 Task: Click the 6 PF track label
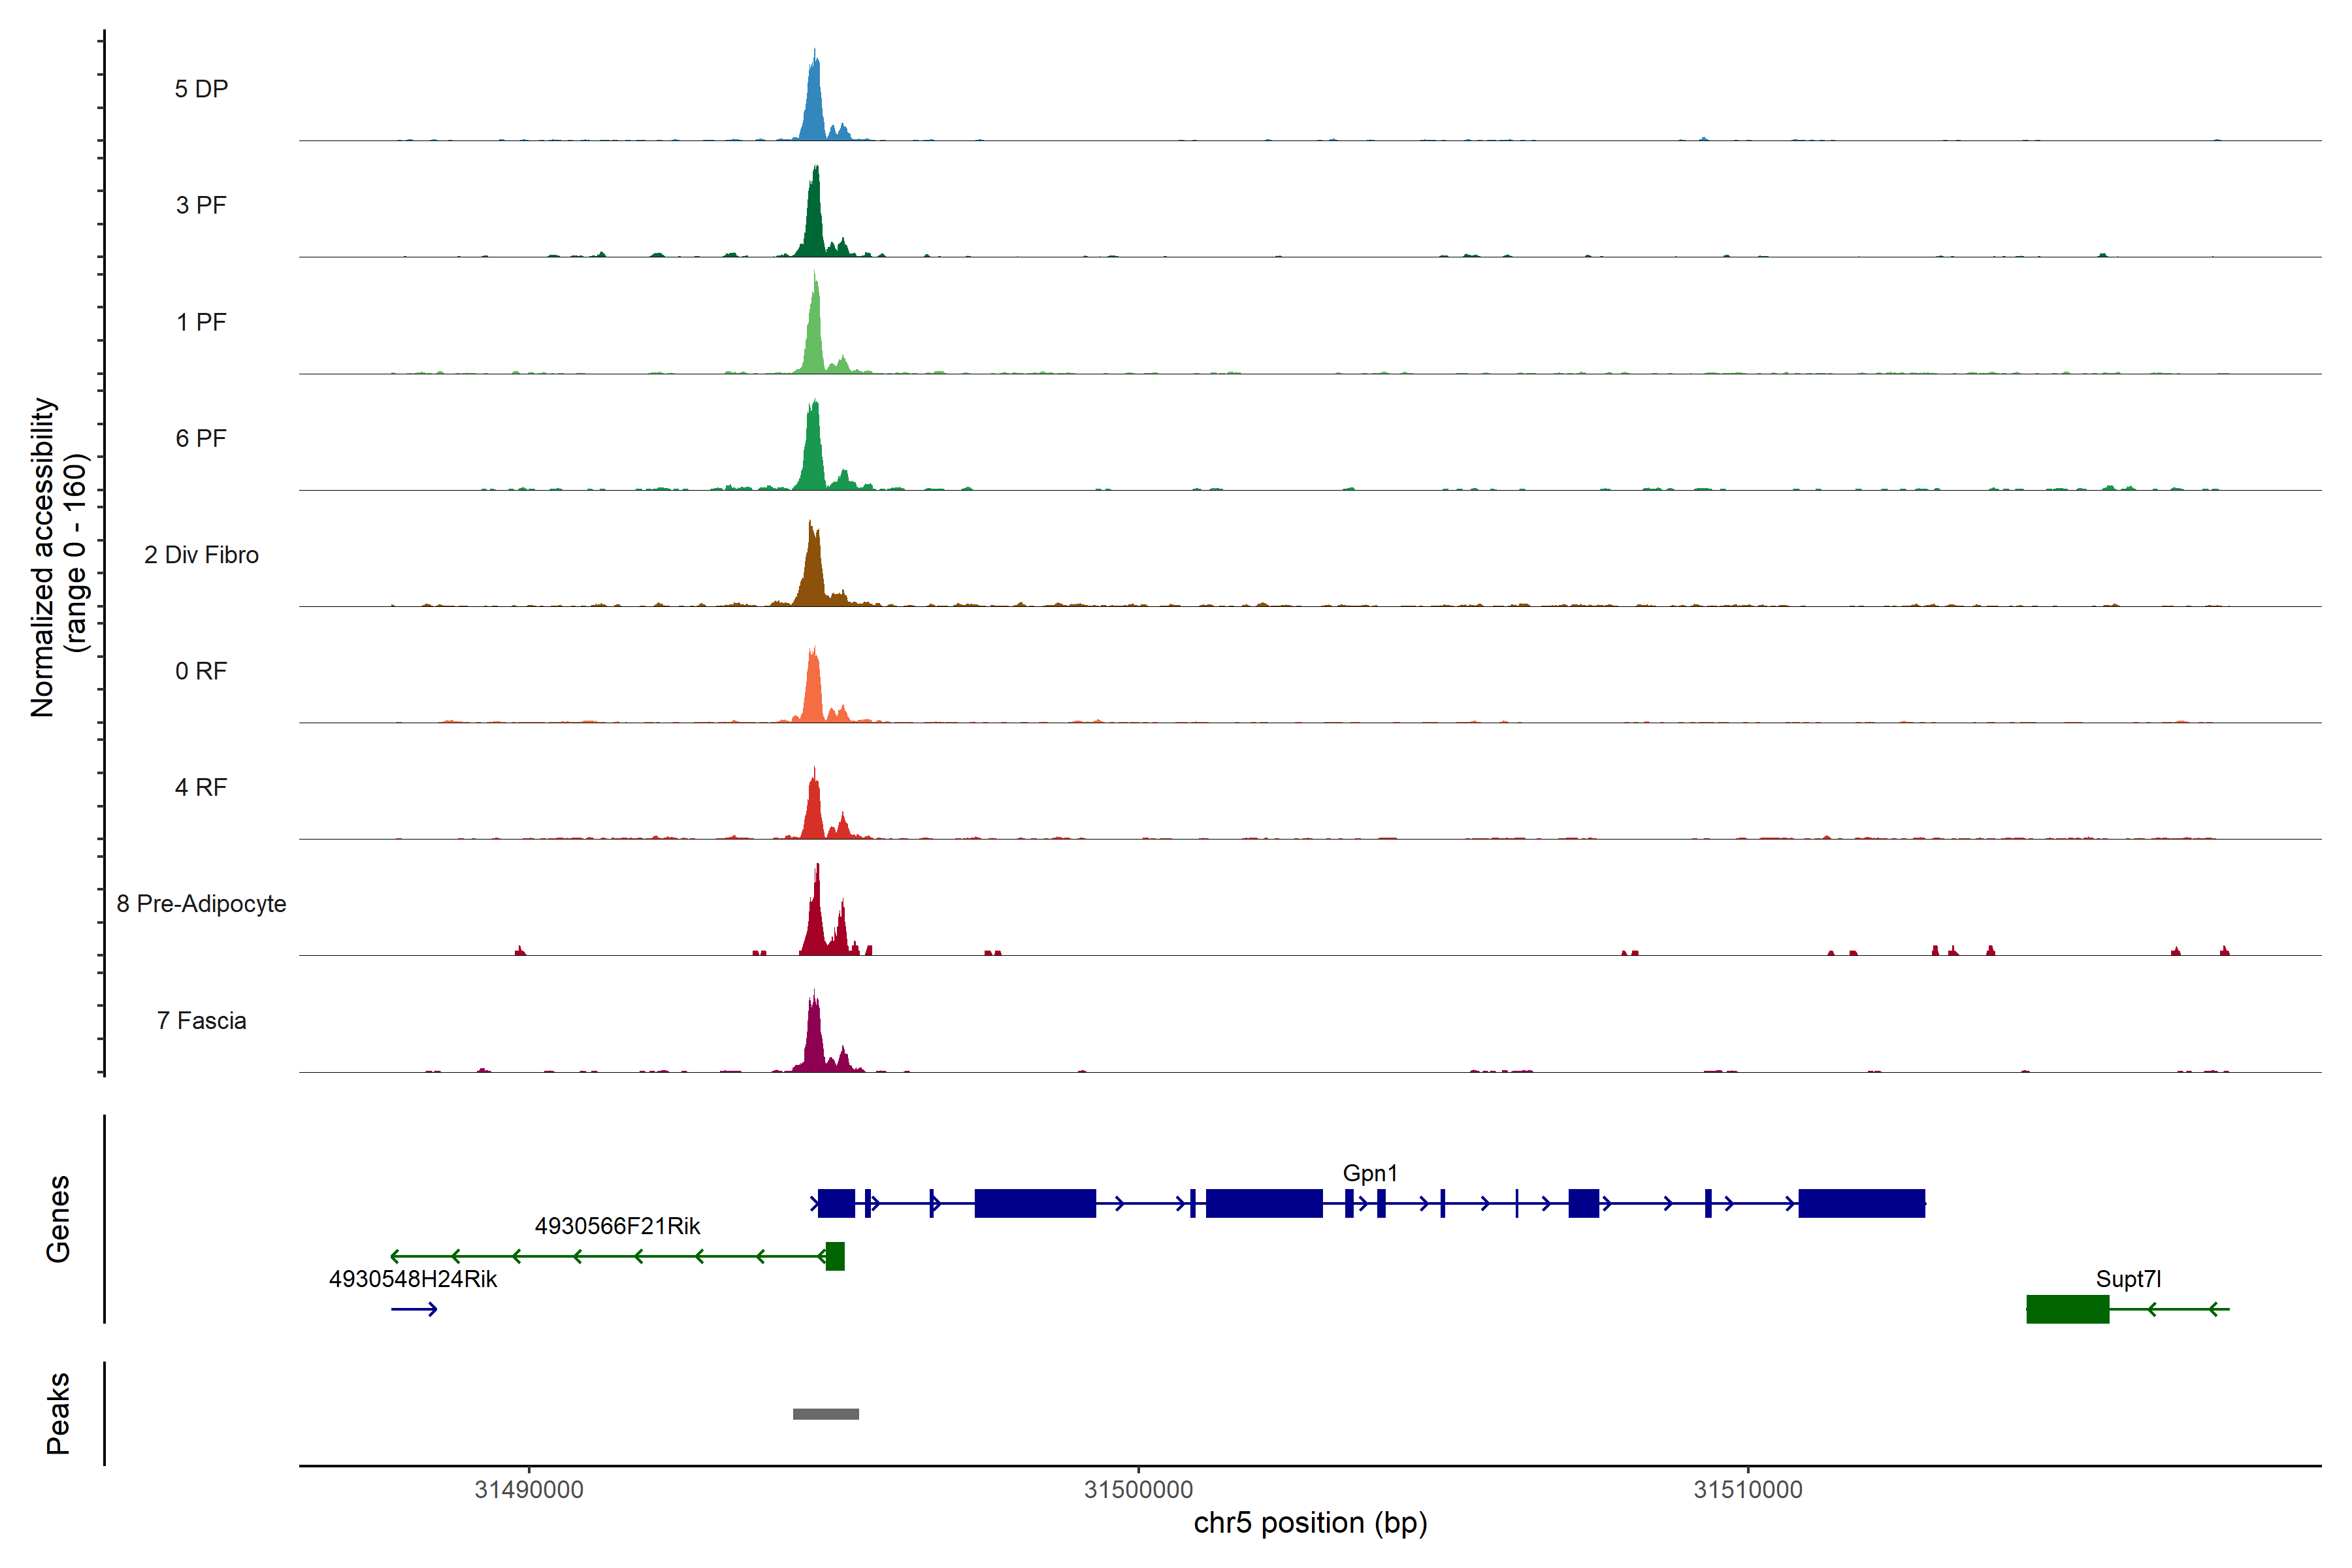201,438
